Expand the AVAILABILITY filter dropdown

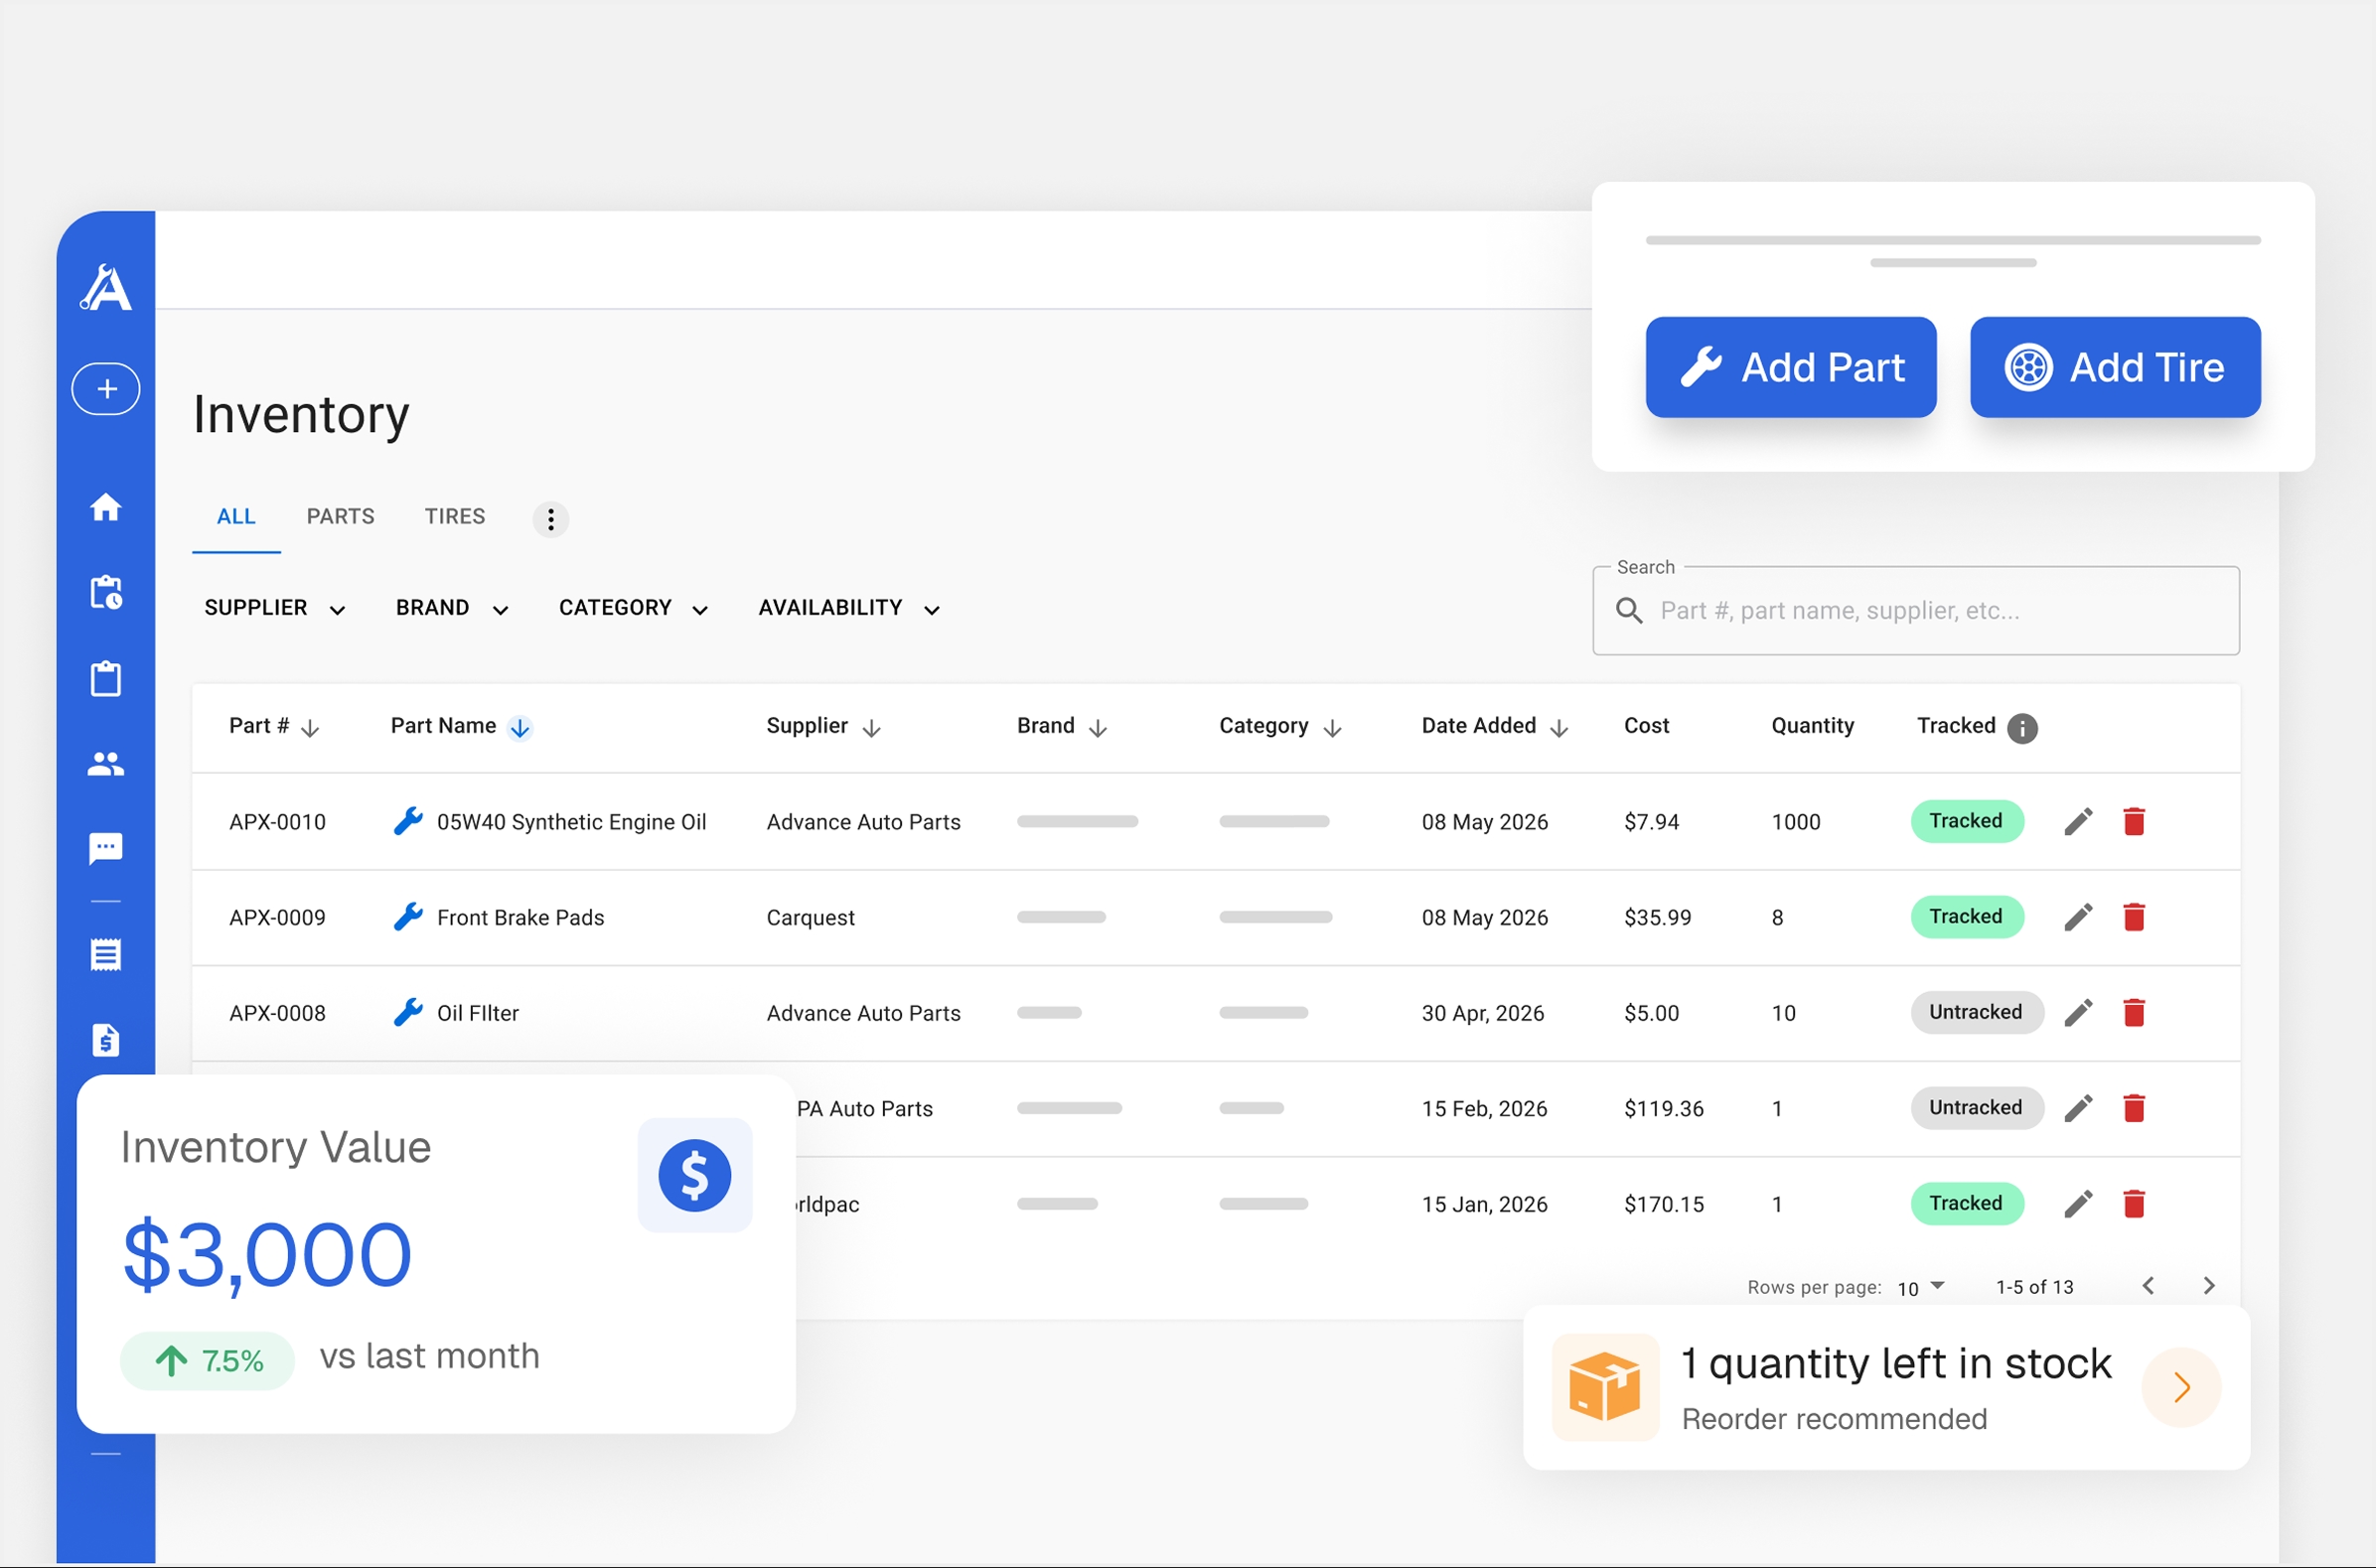(x=849, y=608)
